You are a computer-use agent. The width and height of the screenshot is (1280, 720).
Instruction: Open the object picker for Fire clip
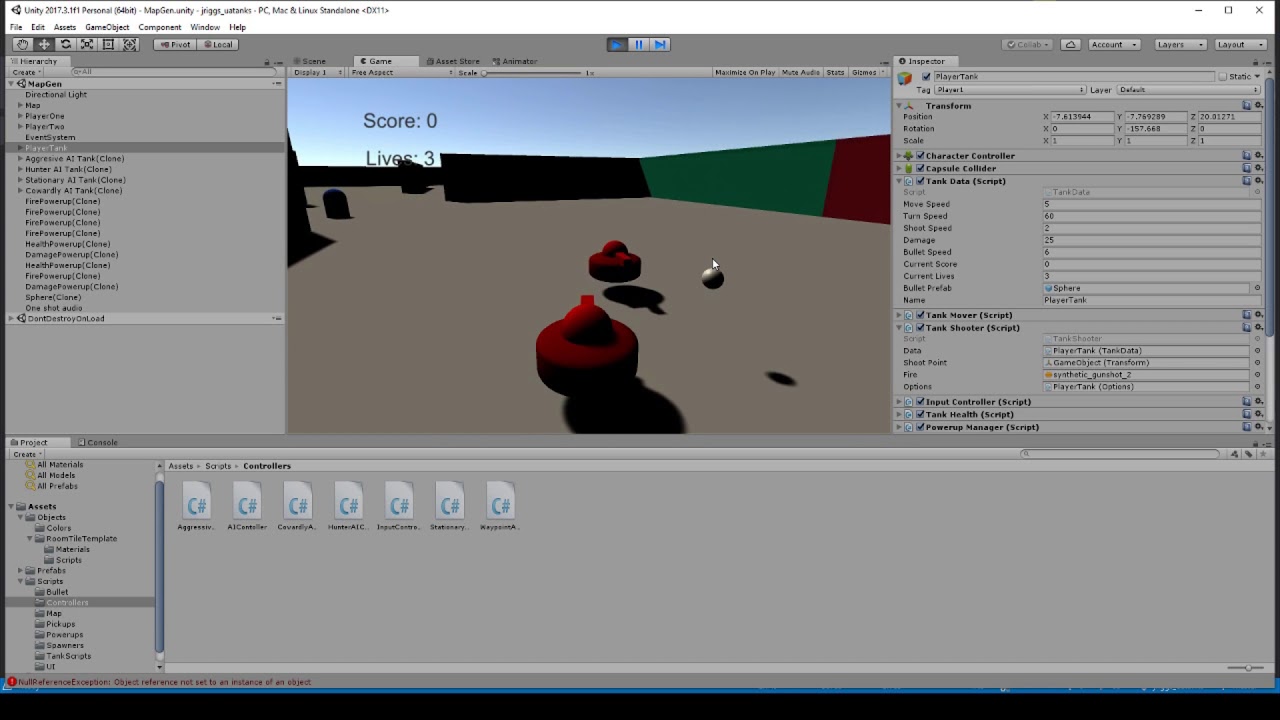click(1257, 375)
